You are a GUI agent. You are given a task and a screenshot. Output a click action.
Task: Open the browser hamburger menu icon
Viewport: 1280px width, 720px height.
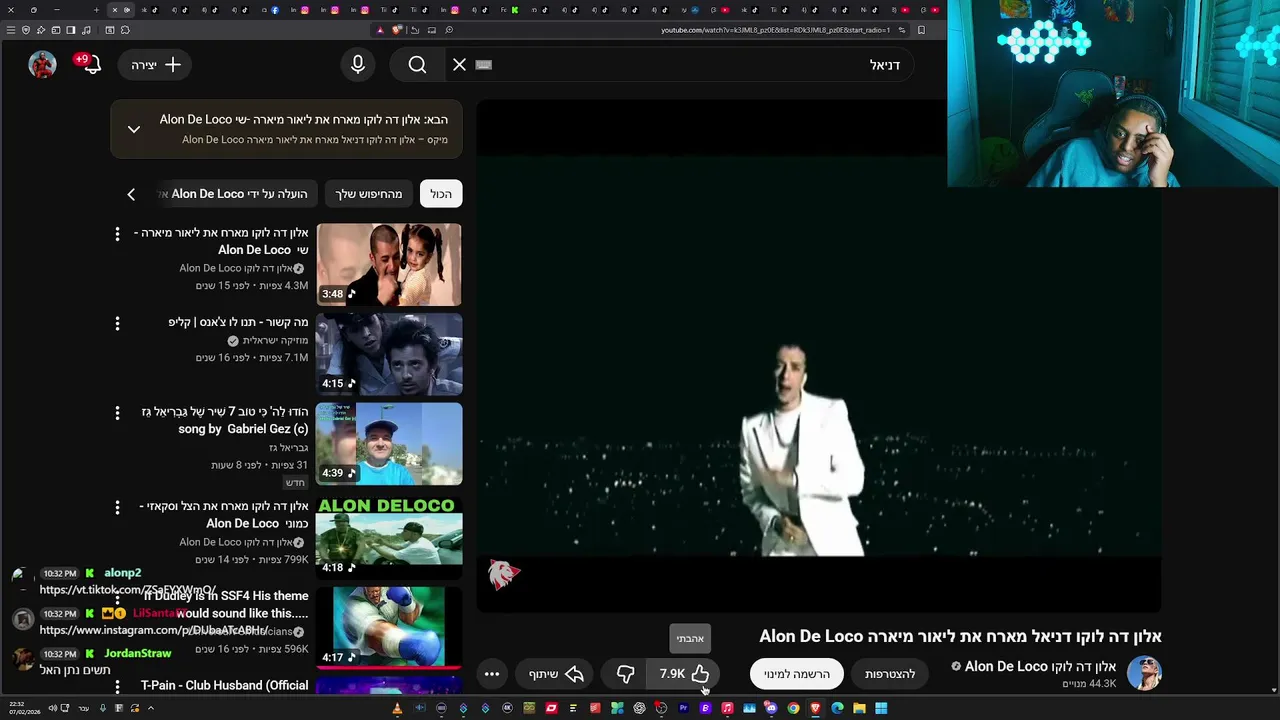11,30
